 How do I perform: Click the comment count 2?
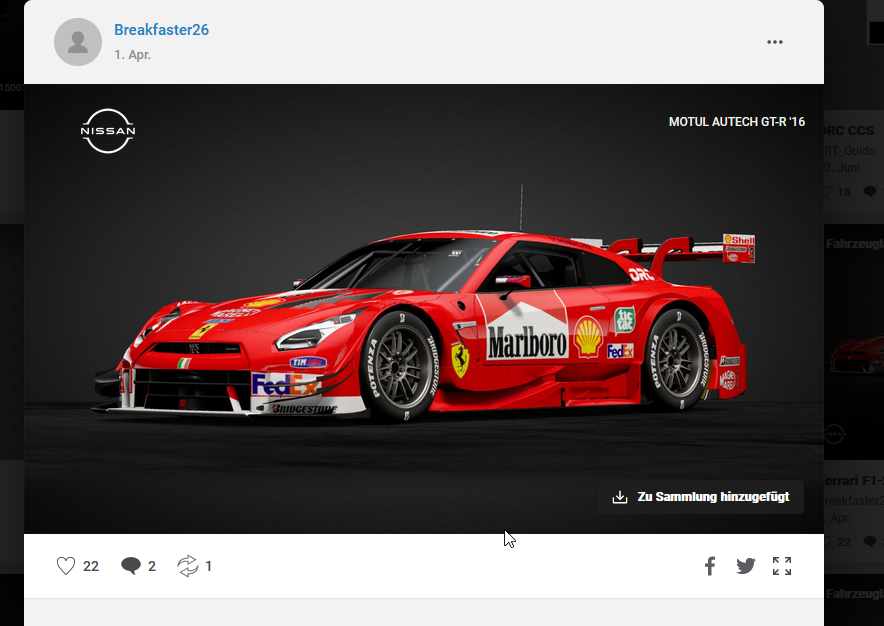click(x=152, y=566)
